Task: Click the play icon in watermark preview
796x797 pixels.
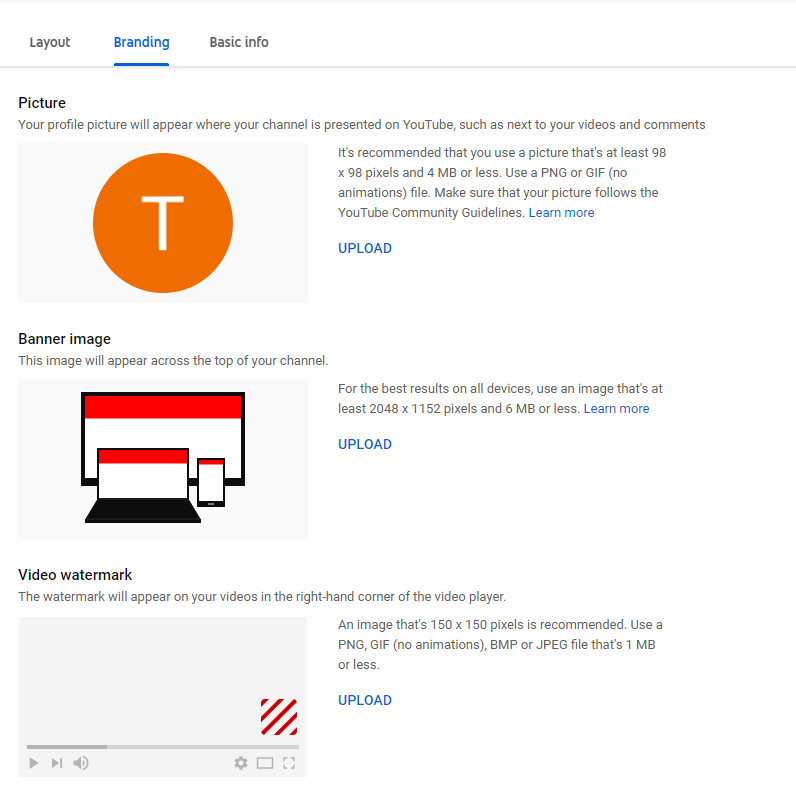Action: (34, 763)
